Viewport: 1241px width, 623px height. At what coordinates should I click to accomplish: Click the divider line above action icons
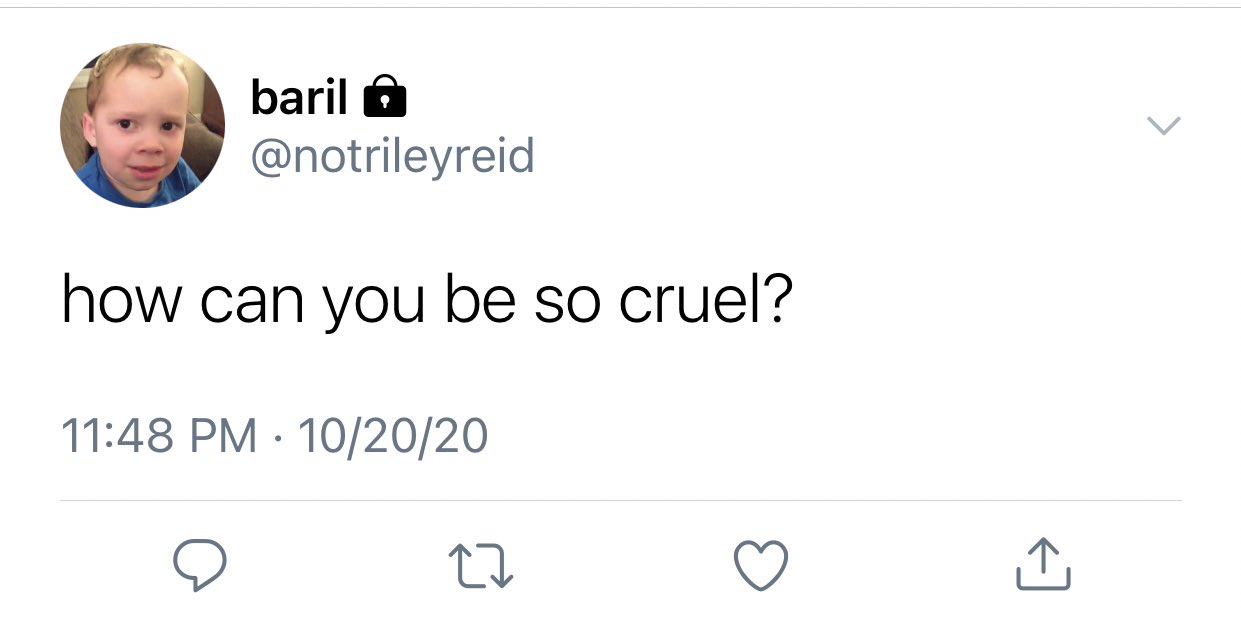pos(620,500)
